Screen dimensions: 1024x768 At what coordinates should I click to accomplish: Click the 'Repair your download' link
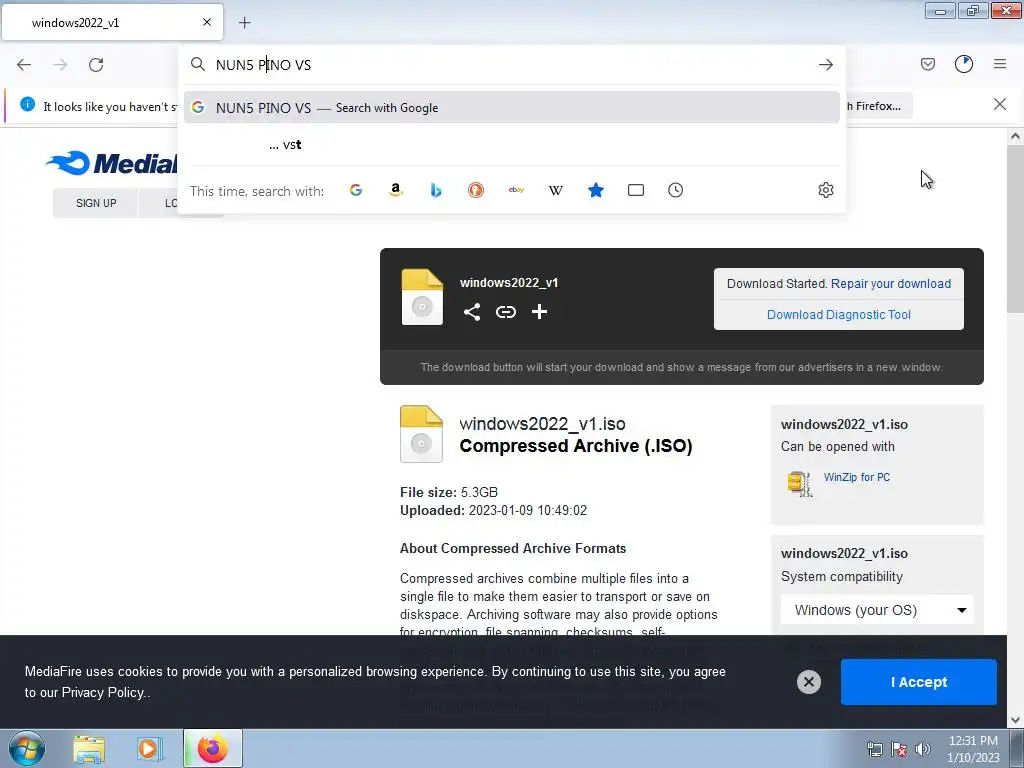(x=891, y=283)
